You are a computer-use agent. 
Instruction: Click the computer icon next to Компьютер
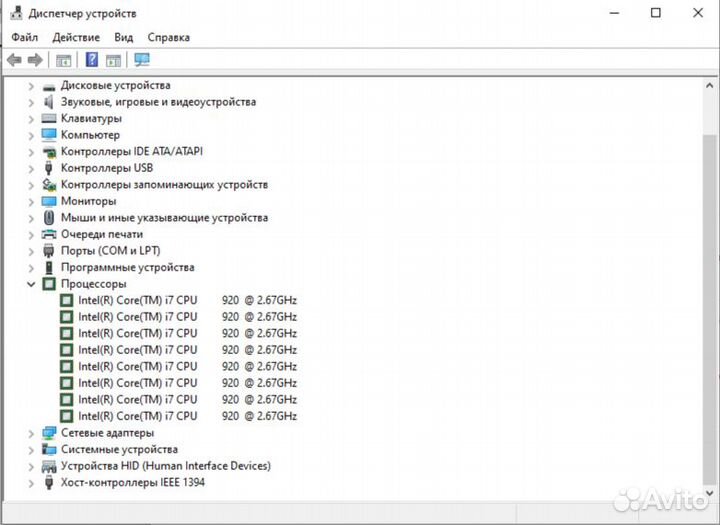coord(49,135)
